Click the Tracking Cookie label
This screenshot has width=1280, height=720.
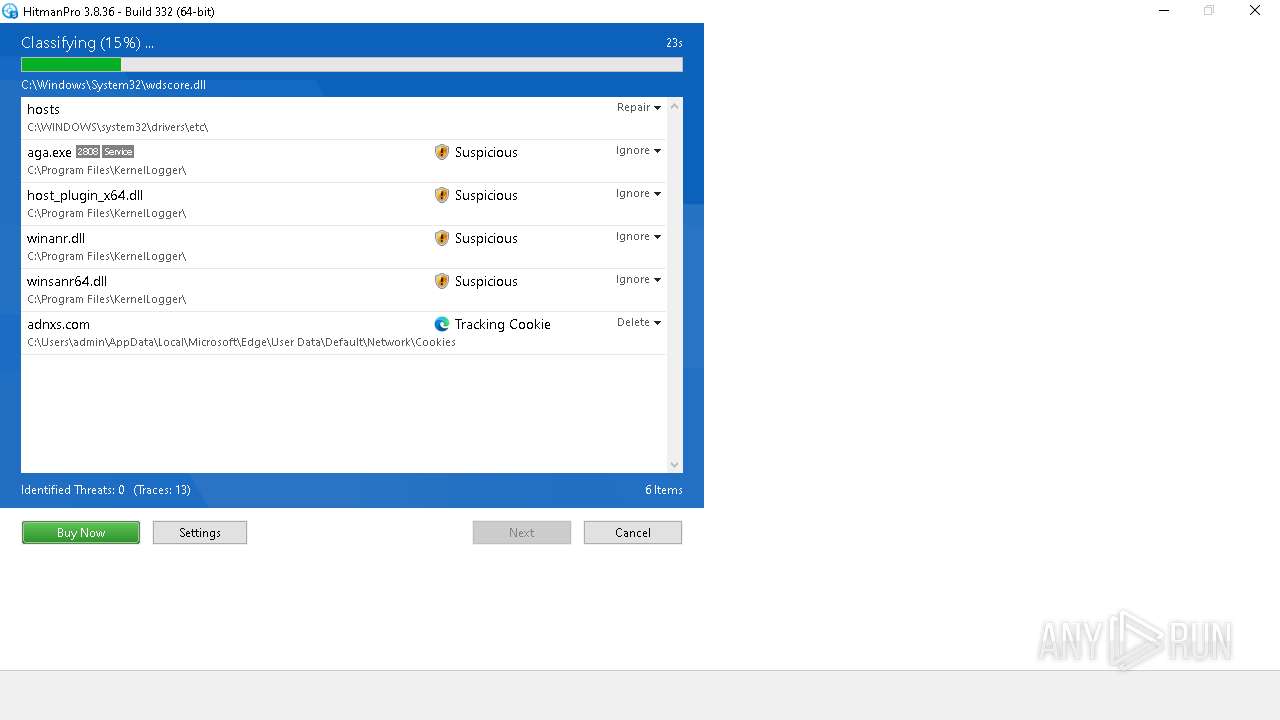502,324
